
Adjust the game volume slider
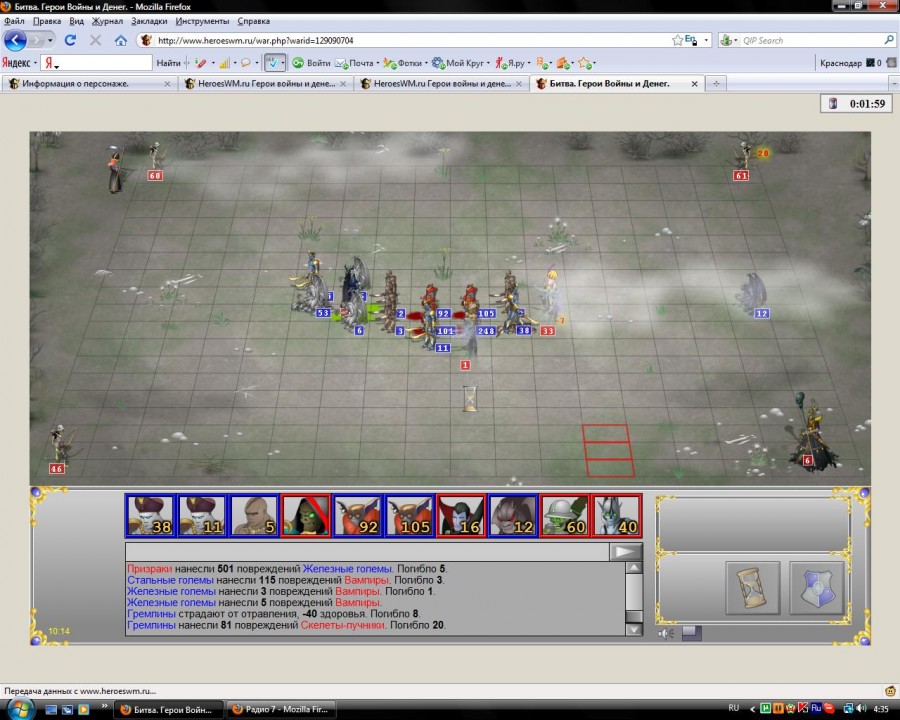coord(692,633)
